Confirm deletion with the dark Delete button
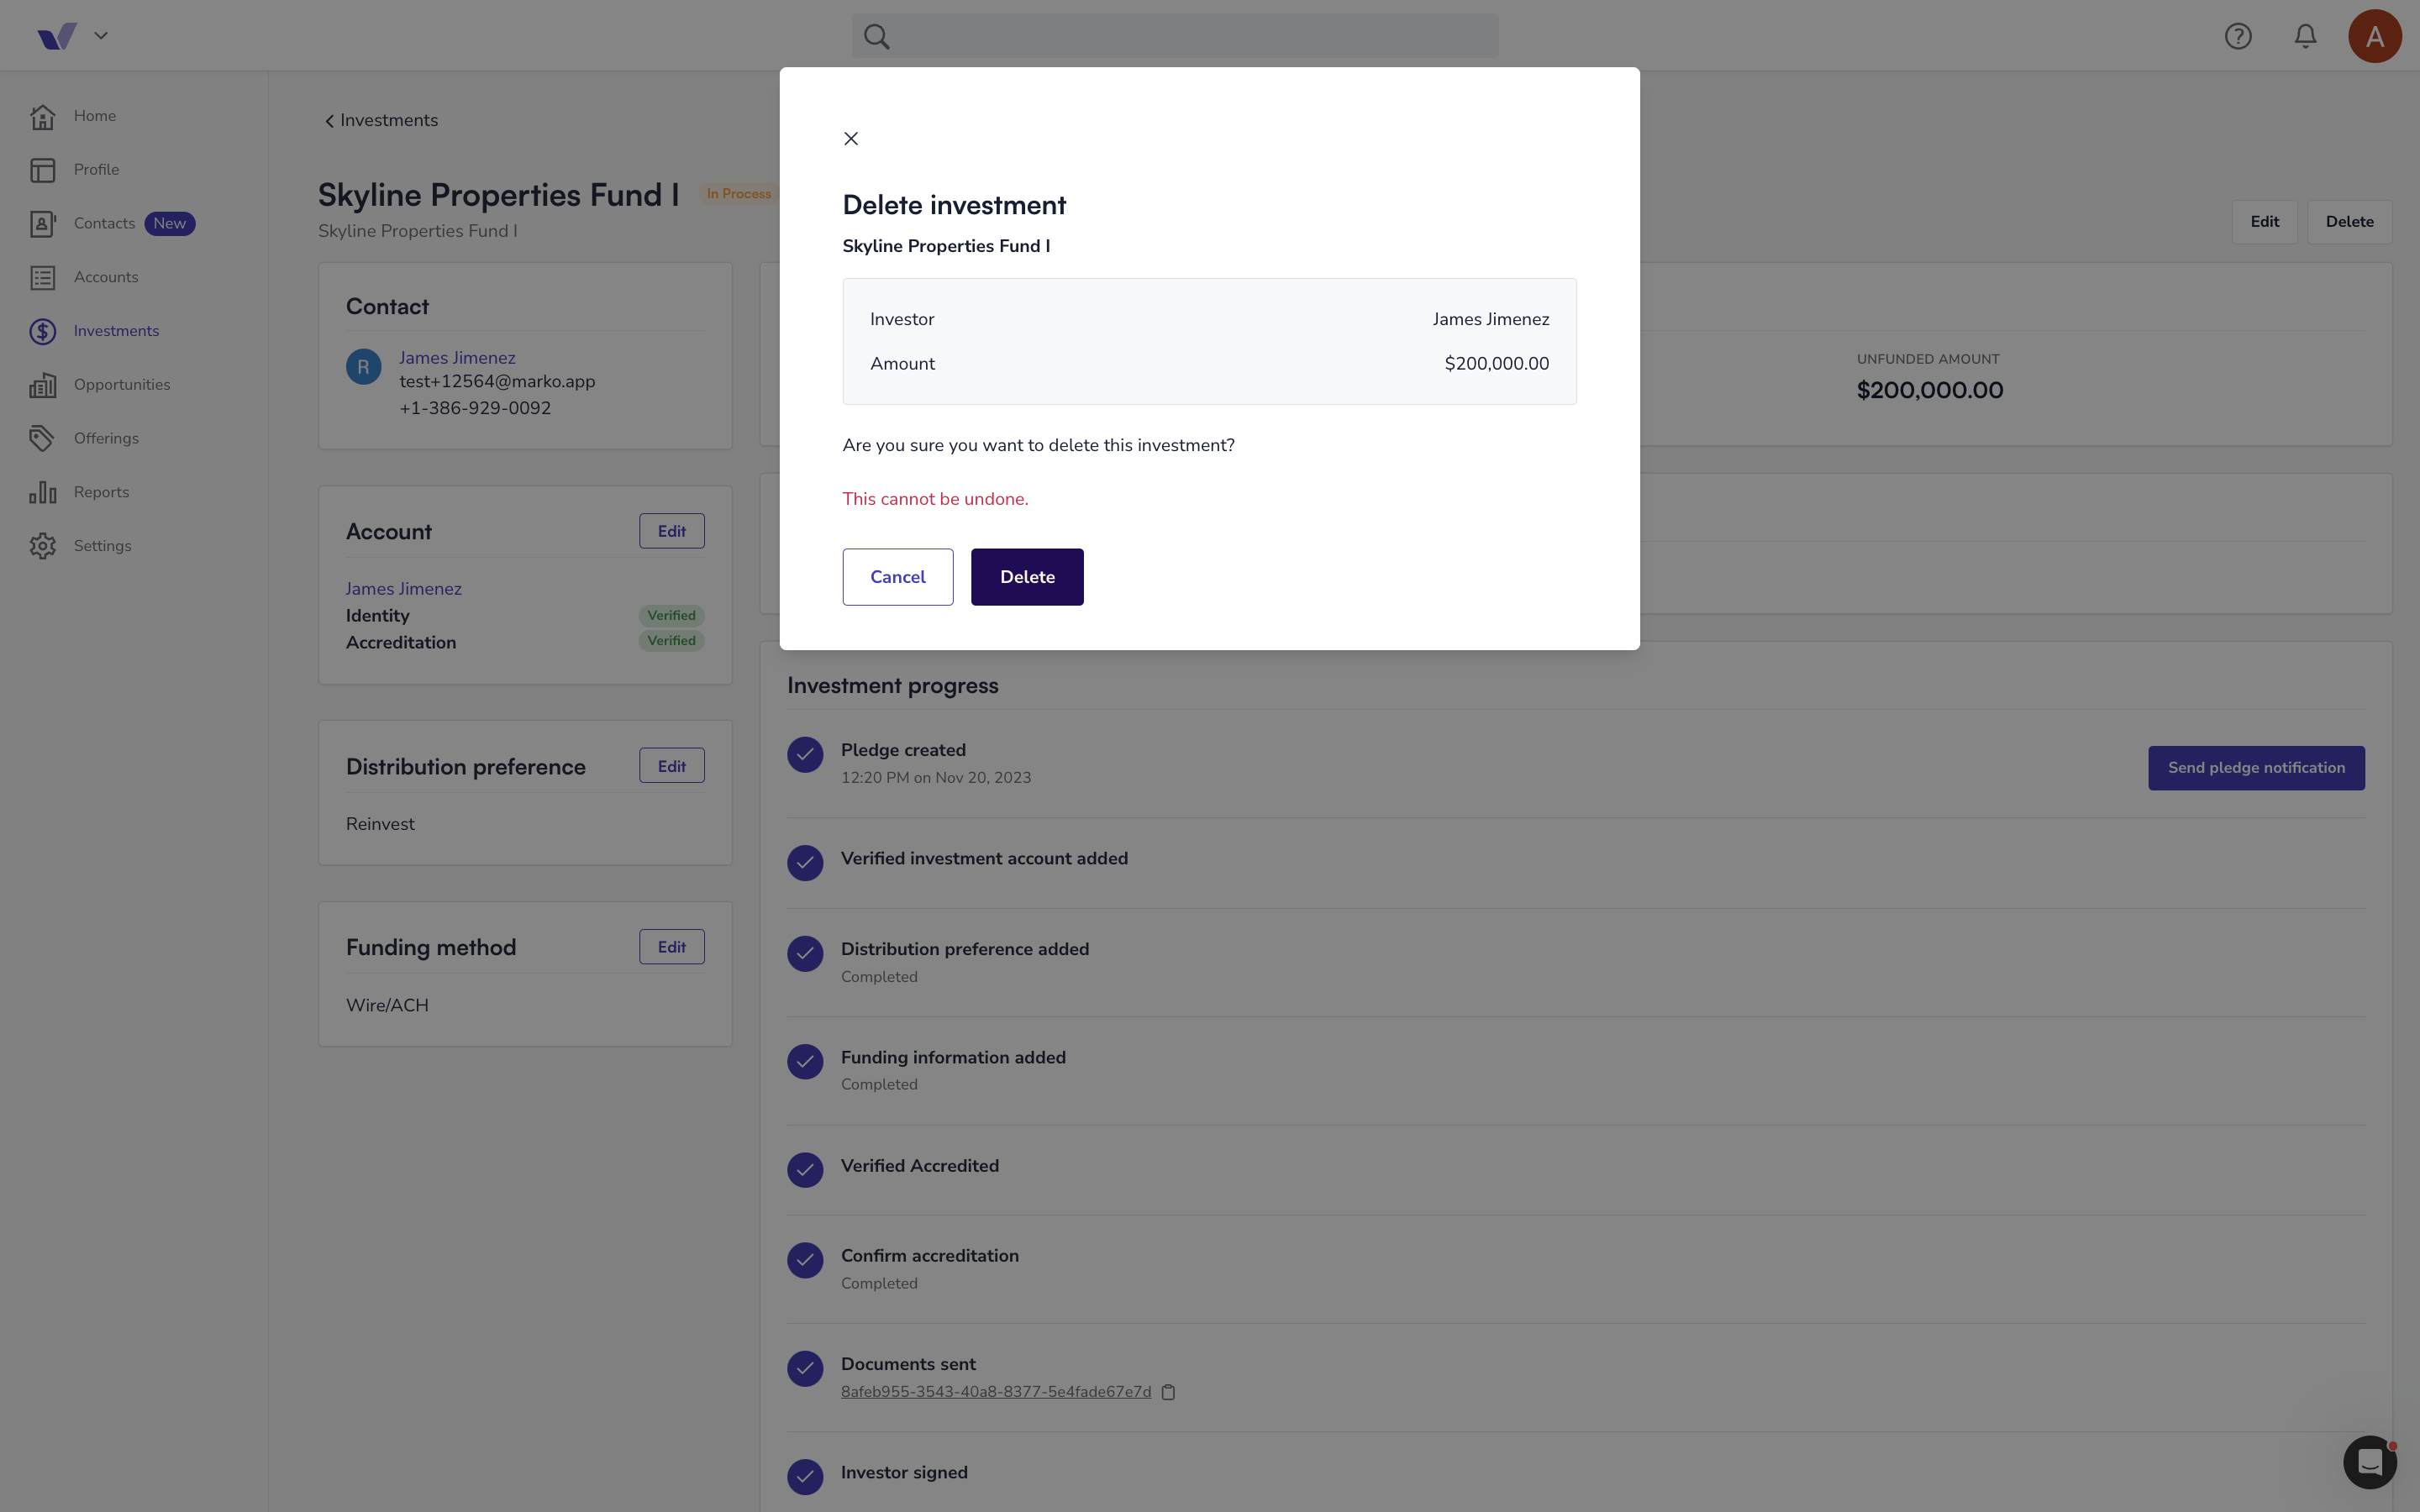2420x1512 pixels. pyautogui.click(x=1027, y=577)
